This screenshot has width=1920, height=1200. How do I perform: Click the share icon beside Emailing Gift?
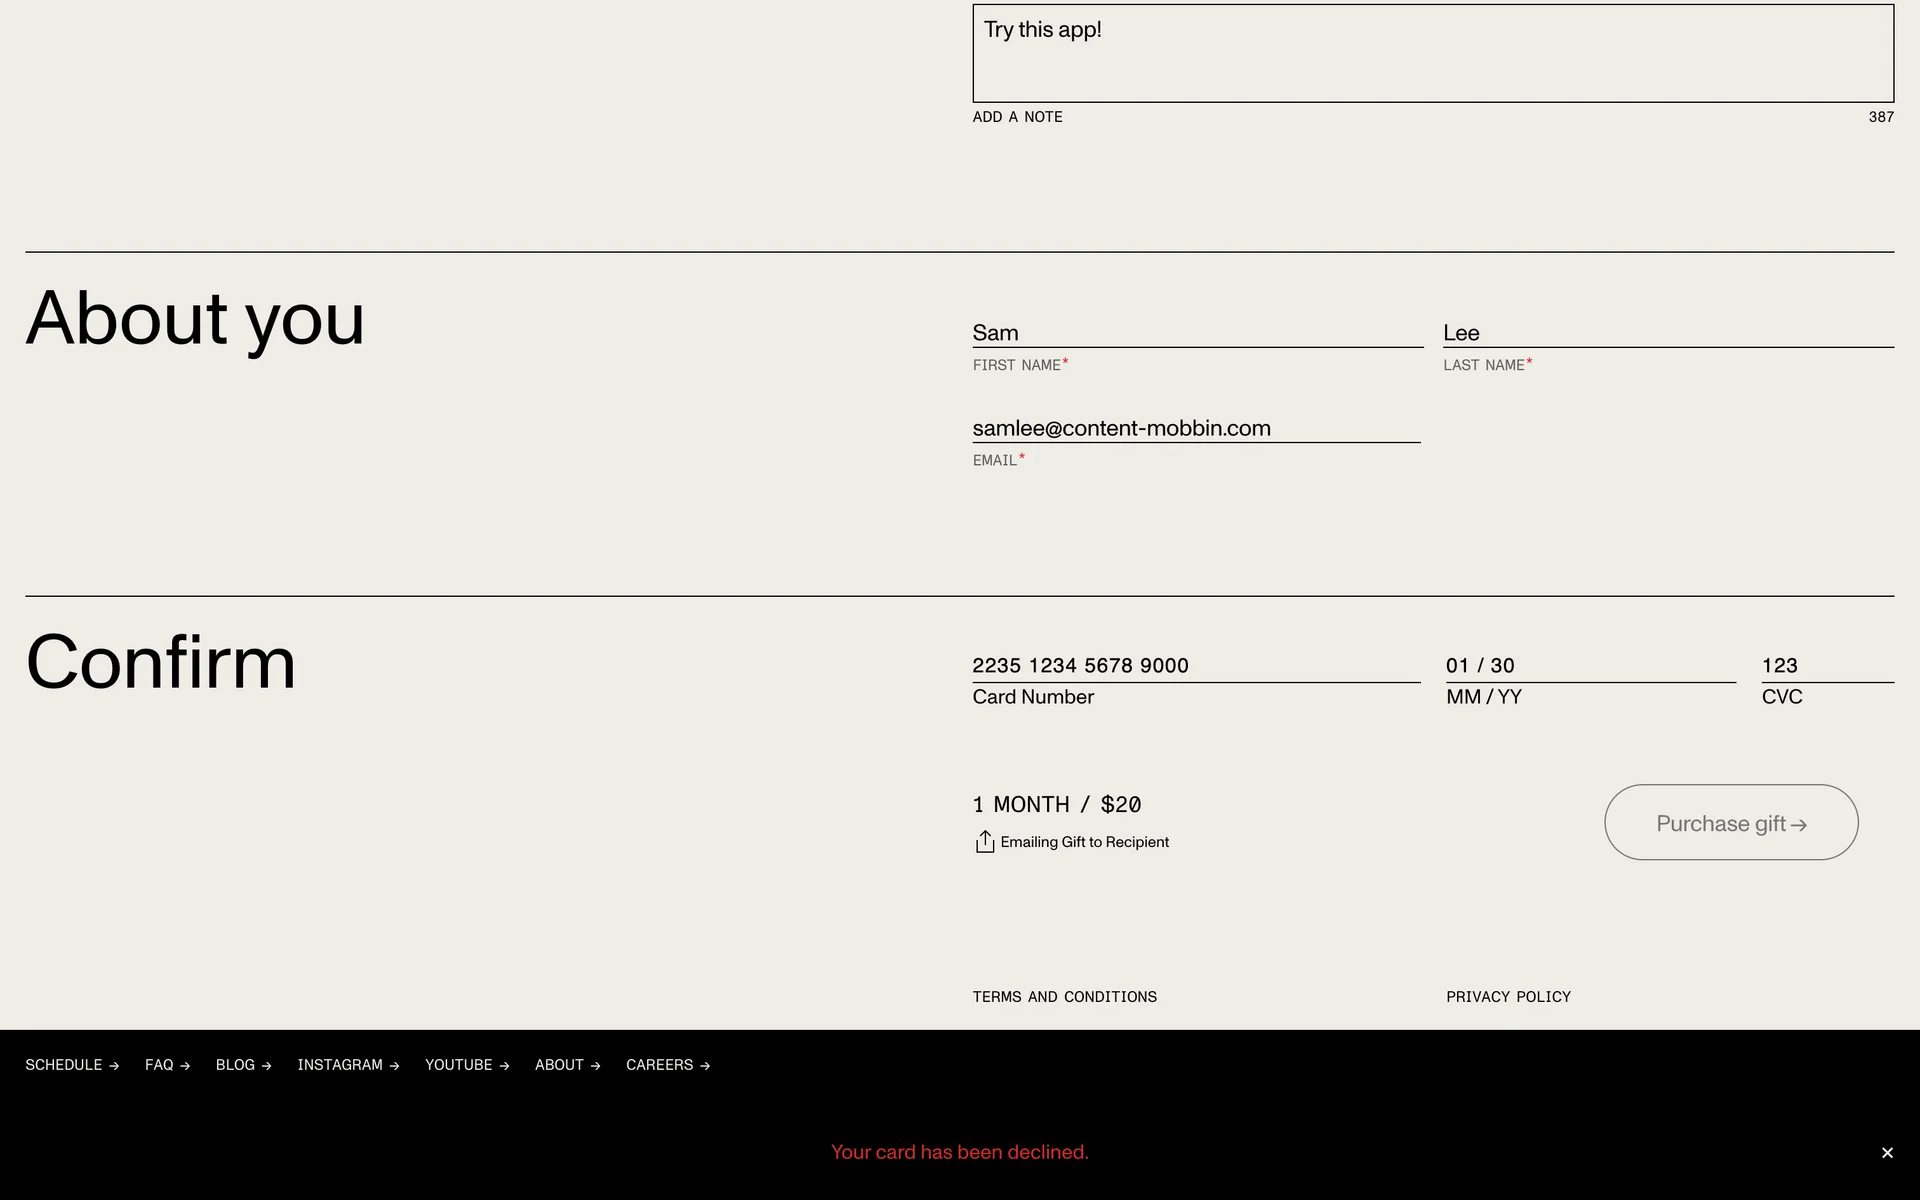(x=984, y=842)
